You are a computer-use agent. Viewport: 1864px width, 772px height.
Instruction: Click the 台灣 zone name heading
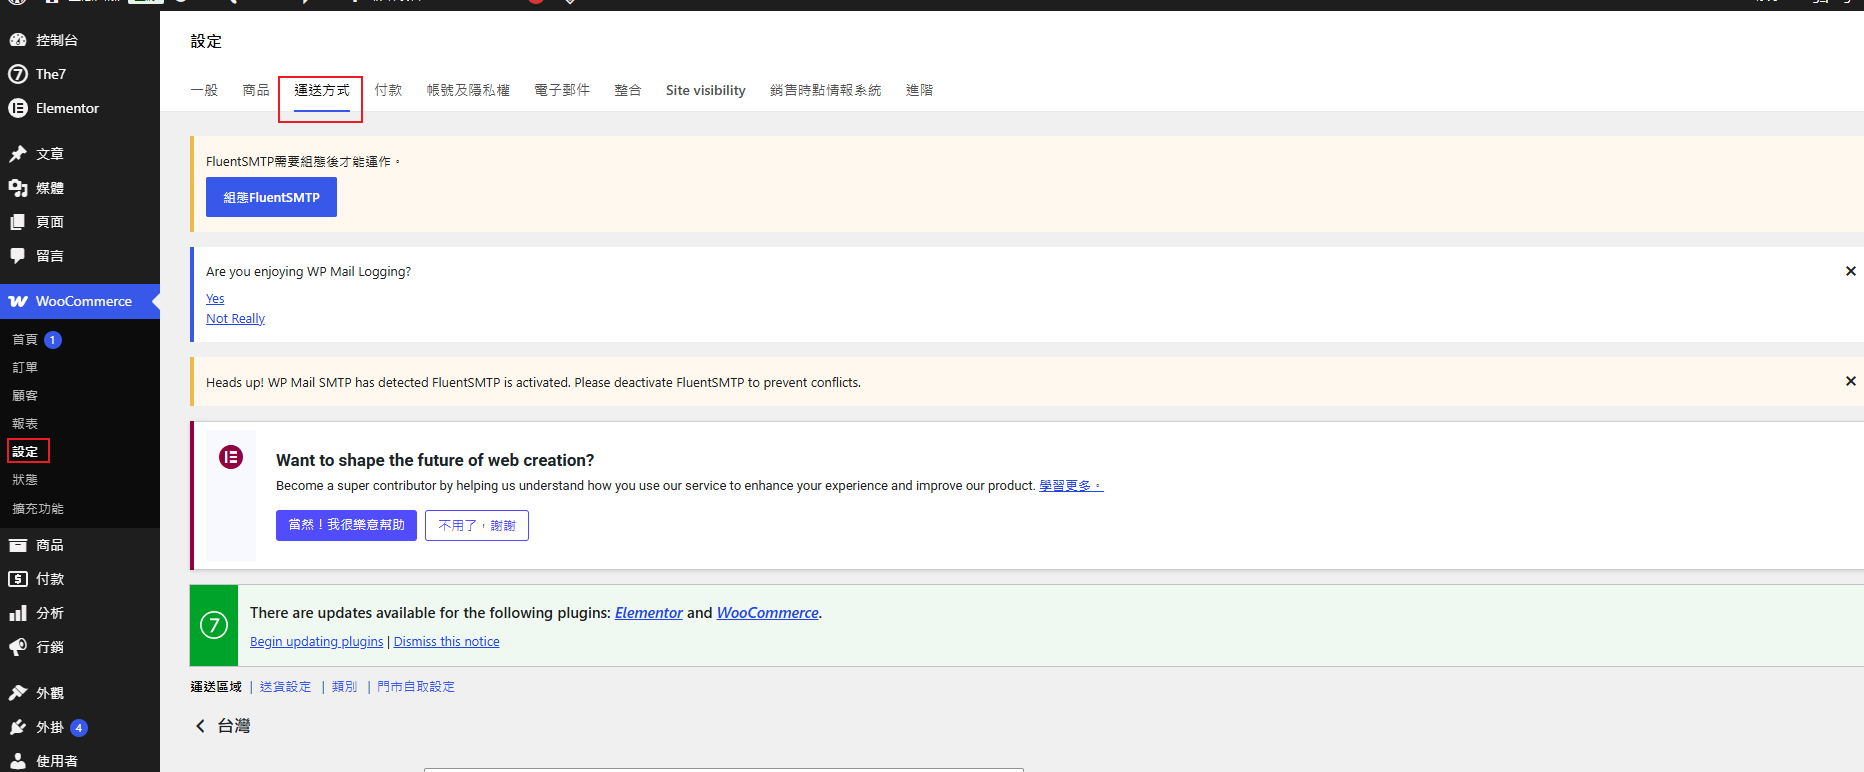(234, 726)
